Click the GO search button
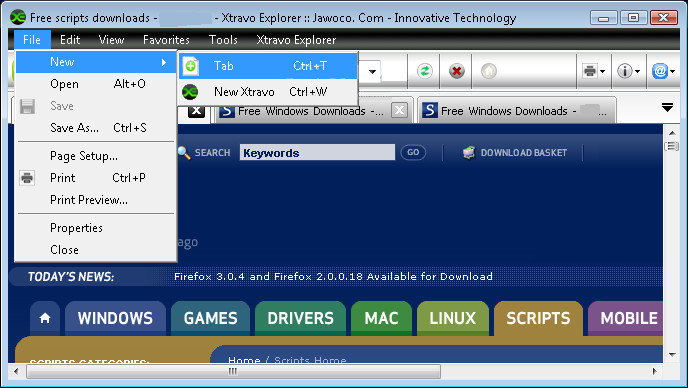The height and width of the screenshot is (388, 688). tap(413, 152)
